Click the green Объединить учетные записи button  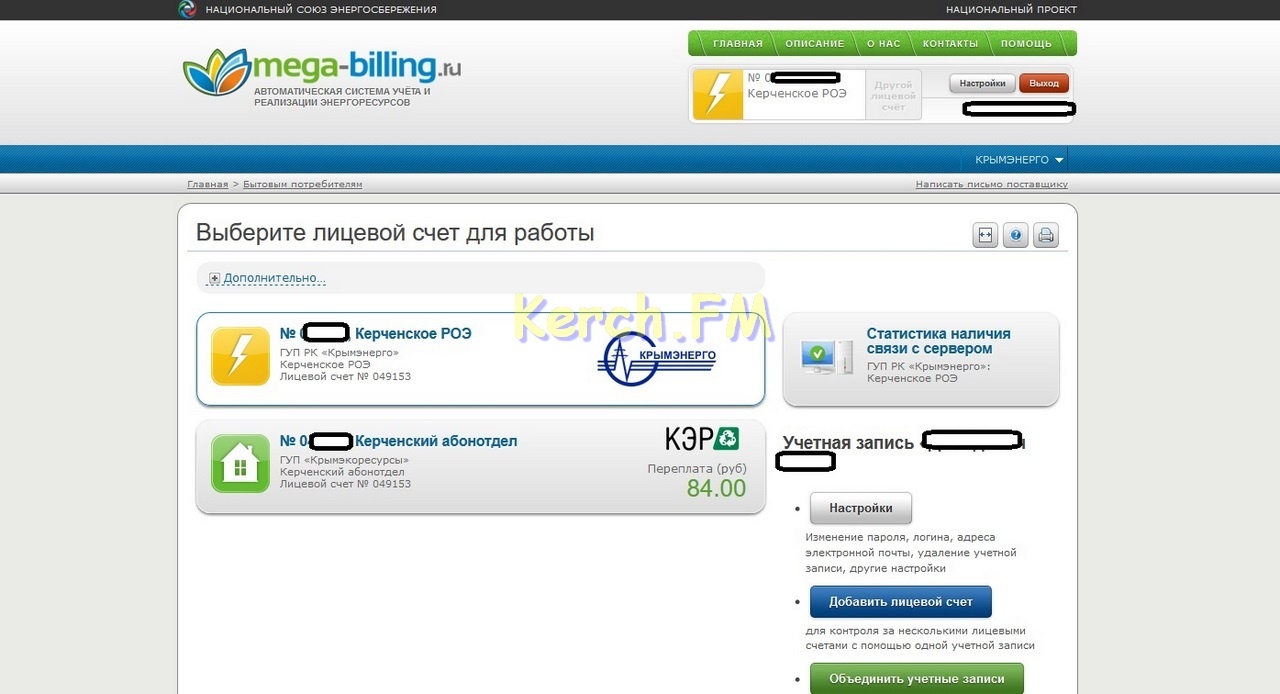917,678
